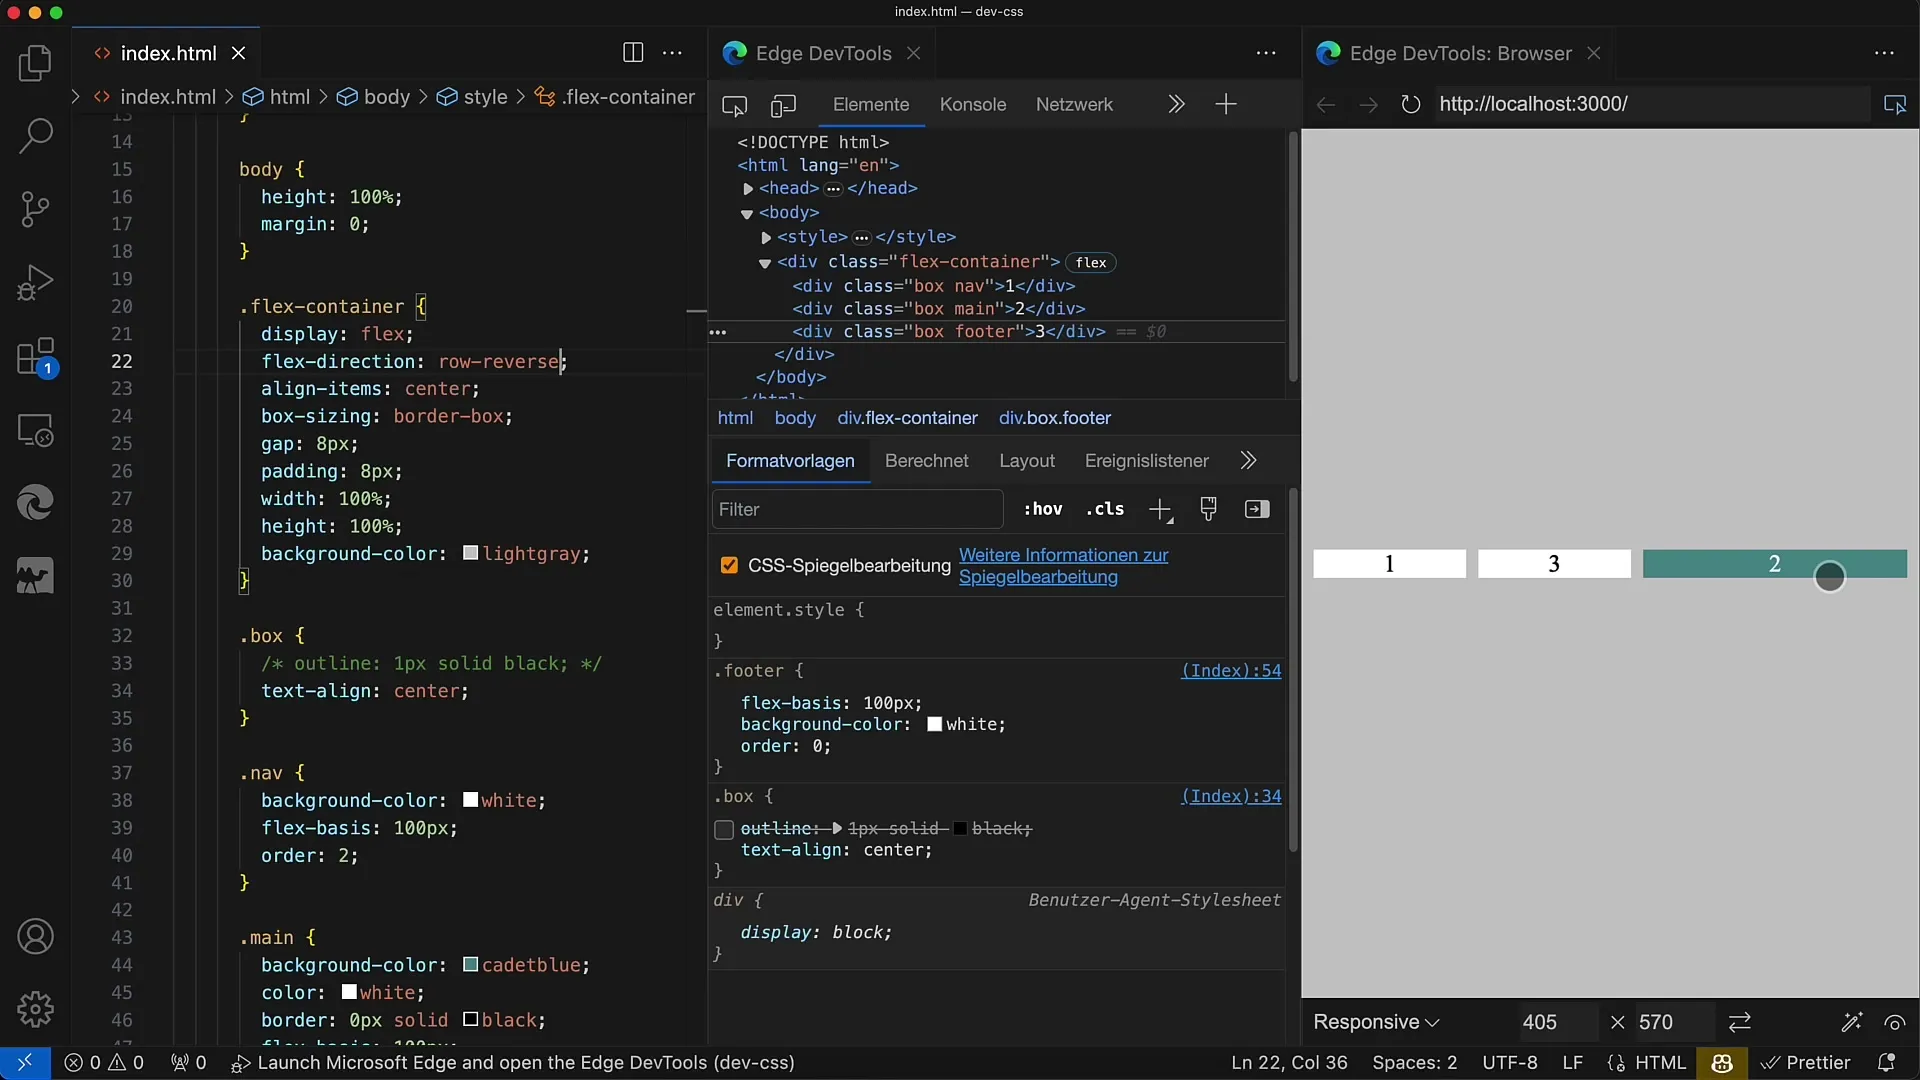Show more DevTools tabs chevron
Image resolution: width=1920 pixels, height=1080 pixels.
pyautogui.click(x=1176, y=104)
